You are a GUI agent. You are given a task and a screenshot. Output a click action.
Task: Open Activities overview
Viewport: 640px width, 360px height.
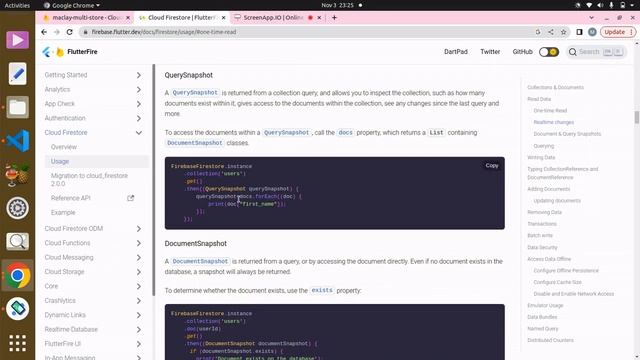click(17, 5)
